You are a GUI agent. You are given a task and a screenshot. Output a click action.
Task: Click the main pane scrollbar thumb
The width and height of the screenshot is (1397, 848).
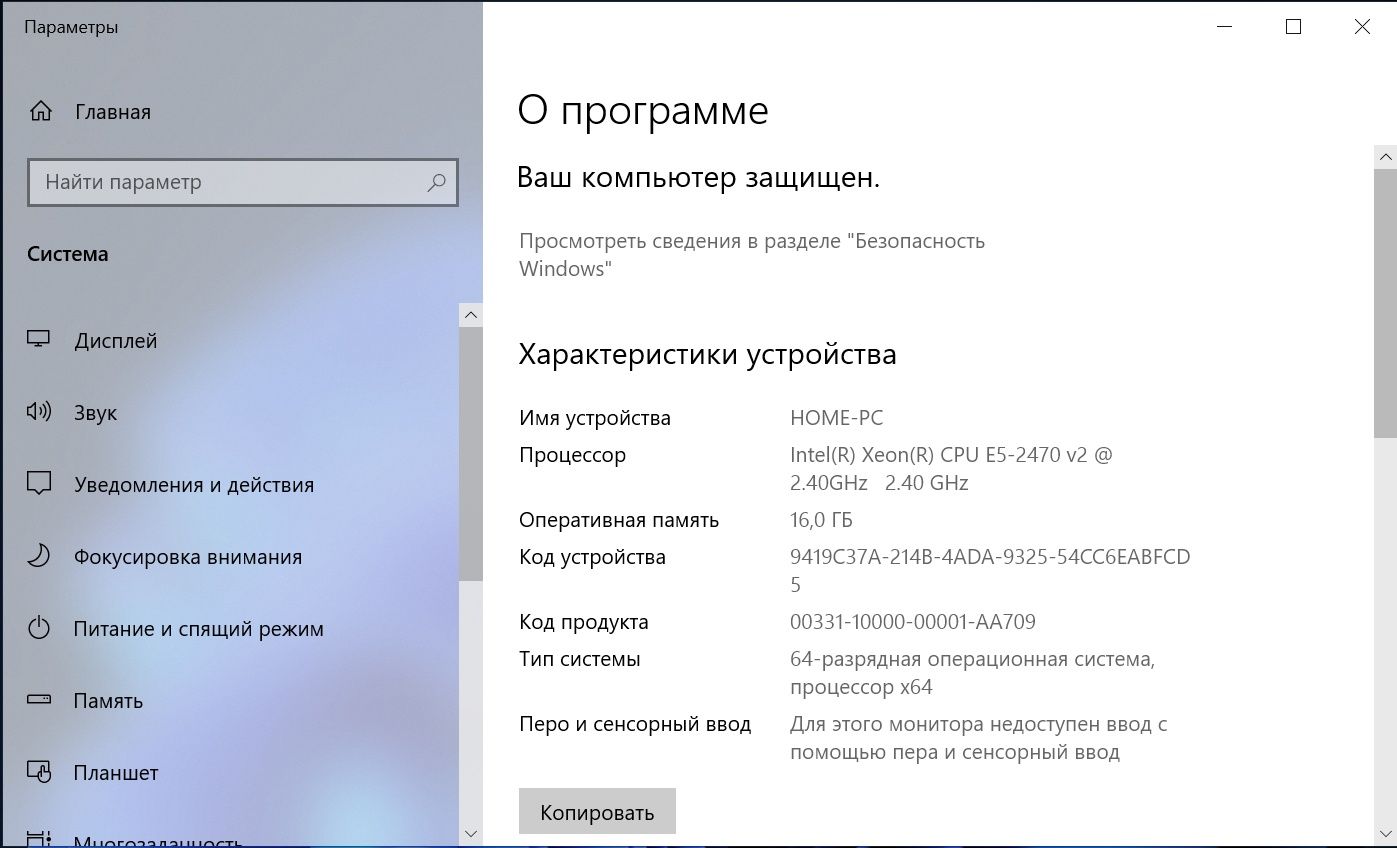pyautogui.click(x=1385, y=303)
